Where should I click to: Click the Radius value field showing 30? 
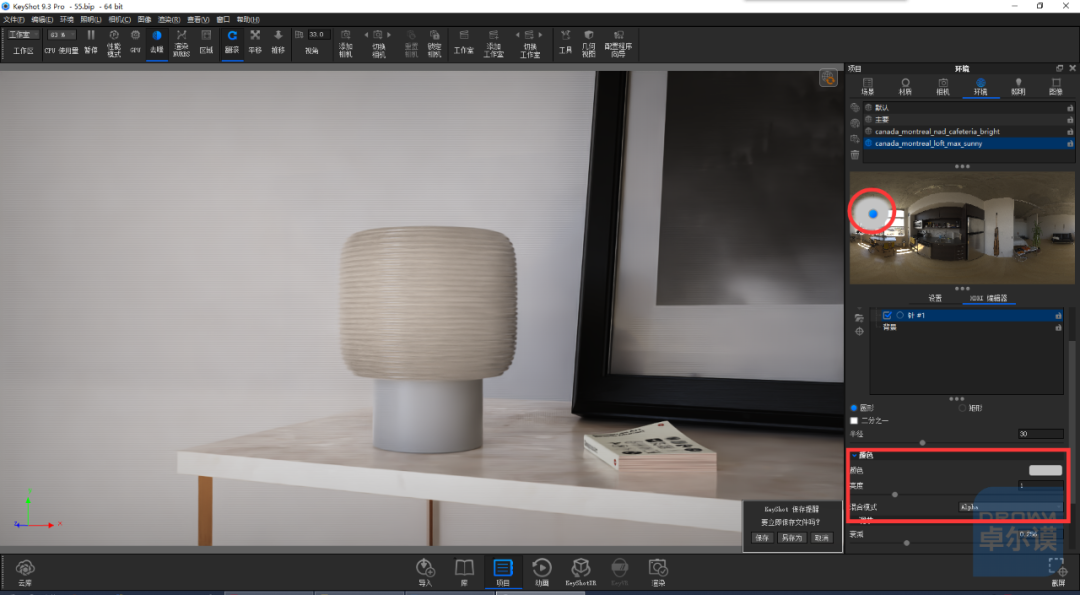(x=1041, y=434)
